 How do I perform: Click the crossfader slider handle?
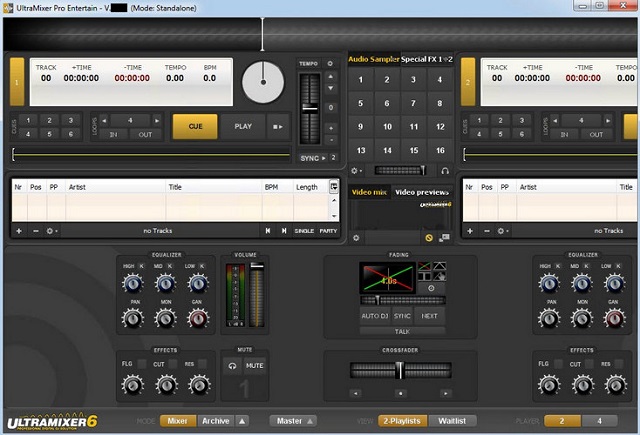pos(399,370)
